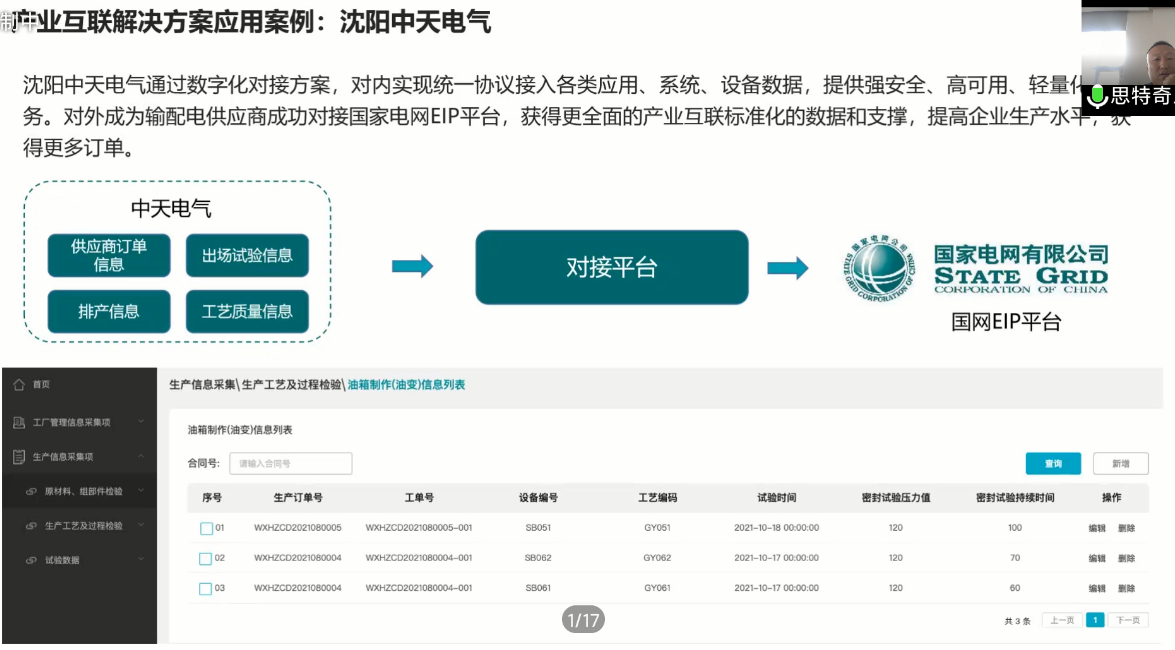Click the link icon beside 生产工艺及过程检验
1175x650 pixels.
[31, 526]
